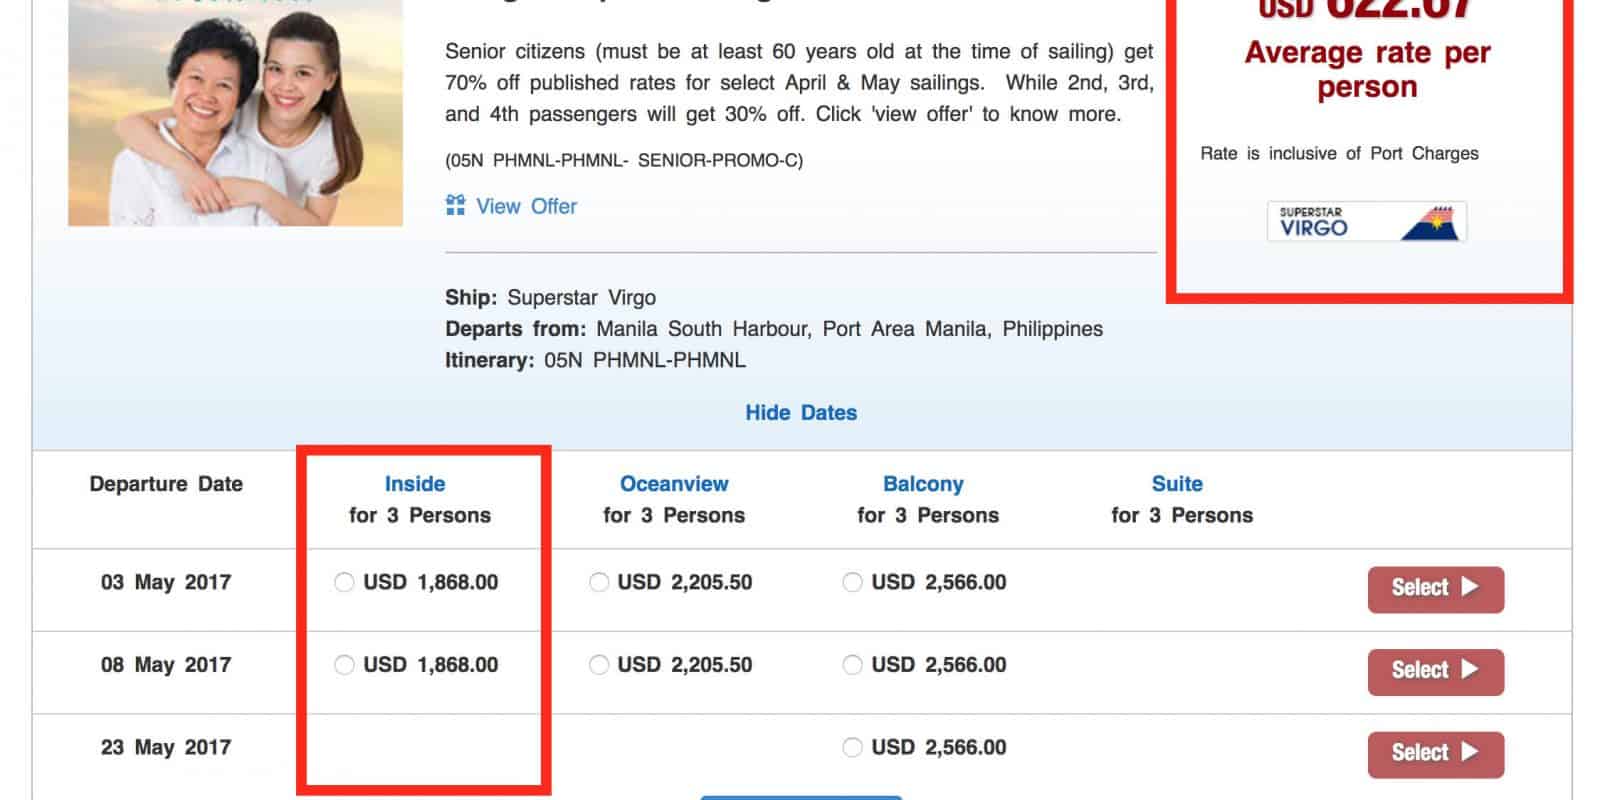Open the Inside cabin type link
Screen dimensions: 1600x800
tap(415, 484)
